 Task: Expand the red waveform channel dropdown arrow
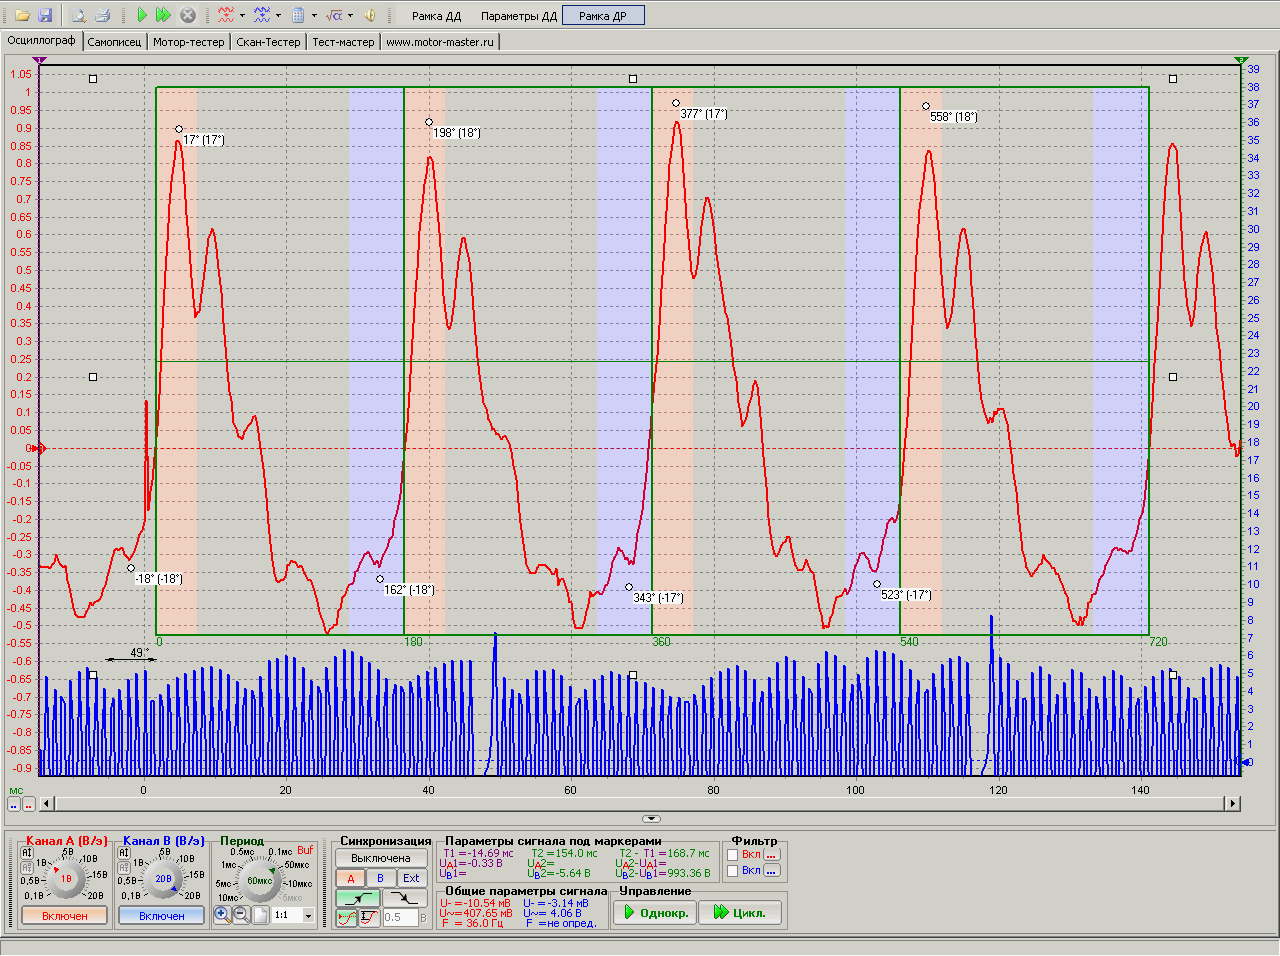coord(242,15)
